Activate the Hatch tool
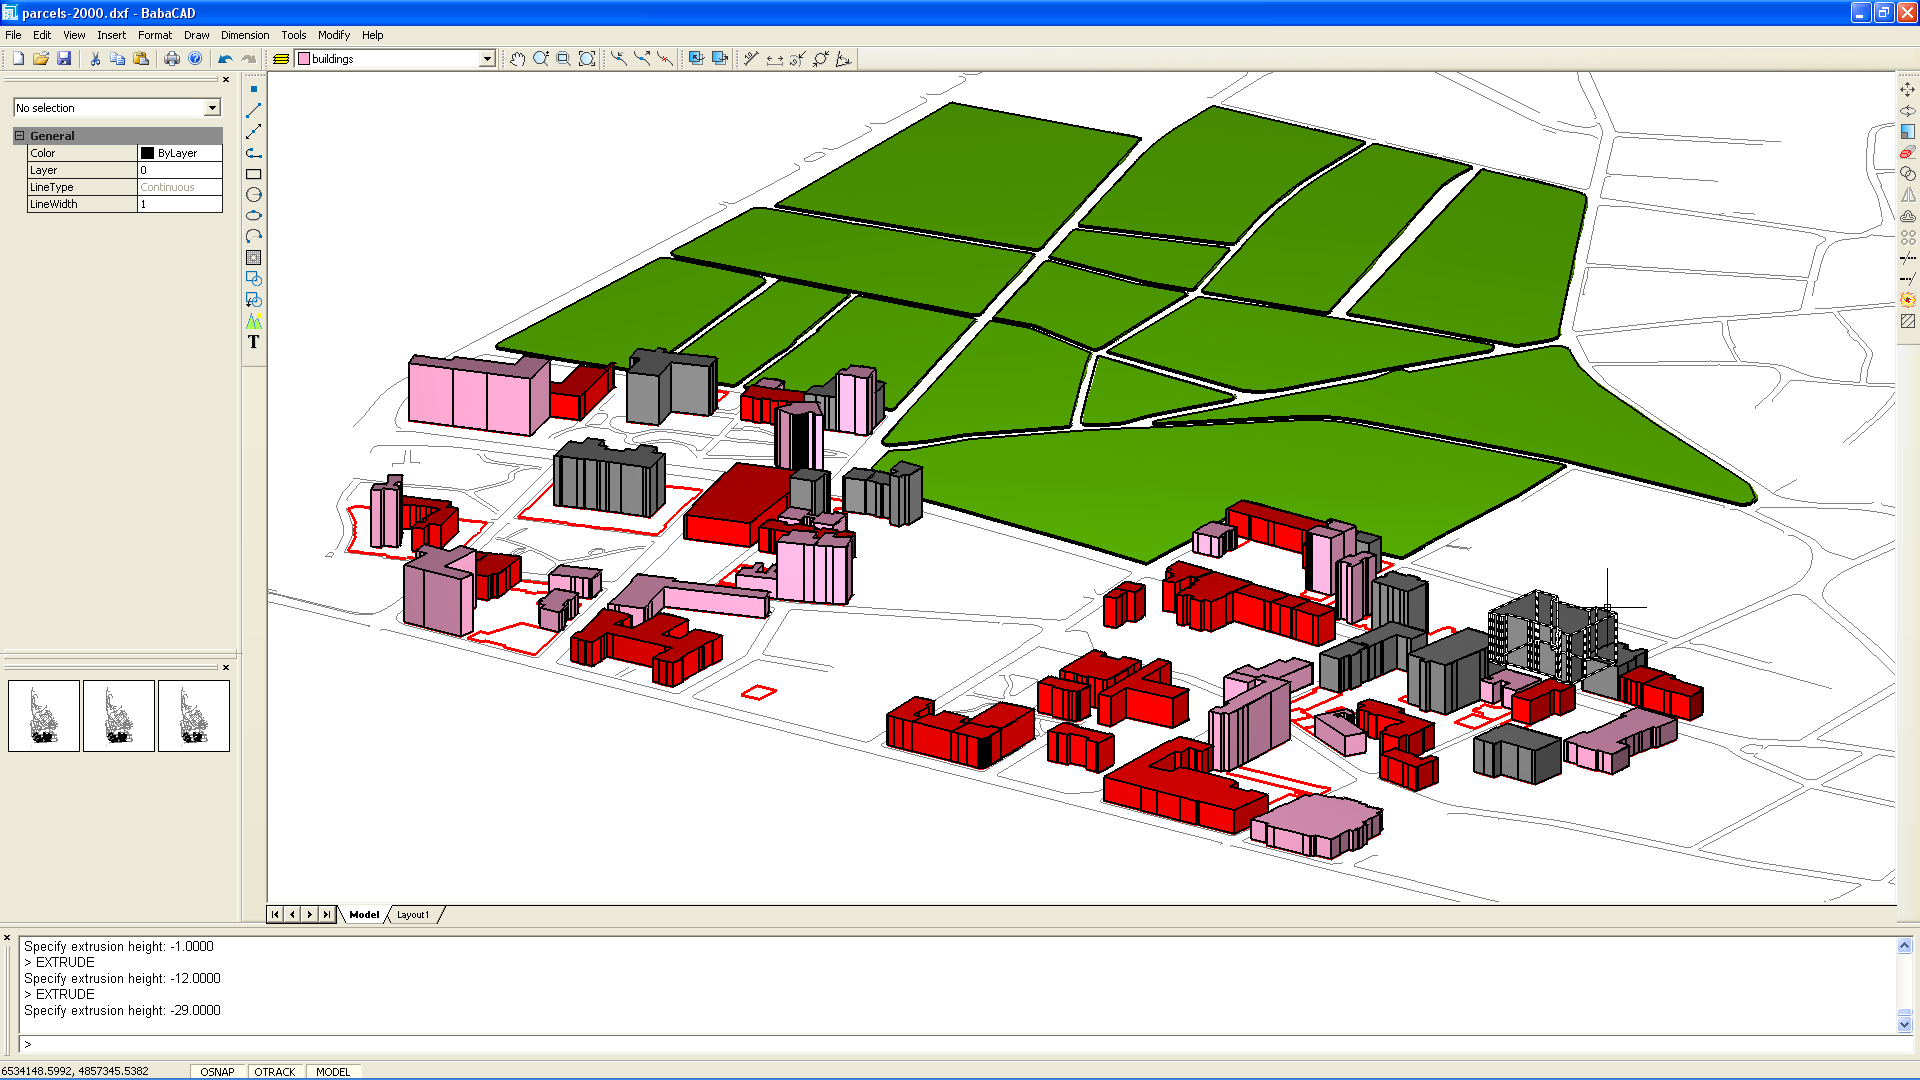Viewport: 1920px width, 1080px height. tap(253, 258)
